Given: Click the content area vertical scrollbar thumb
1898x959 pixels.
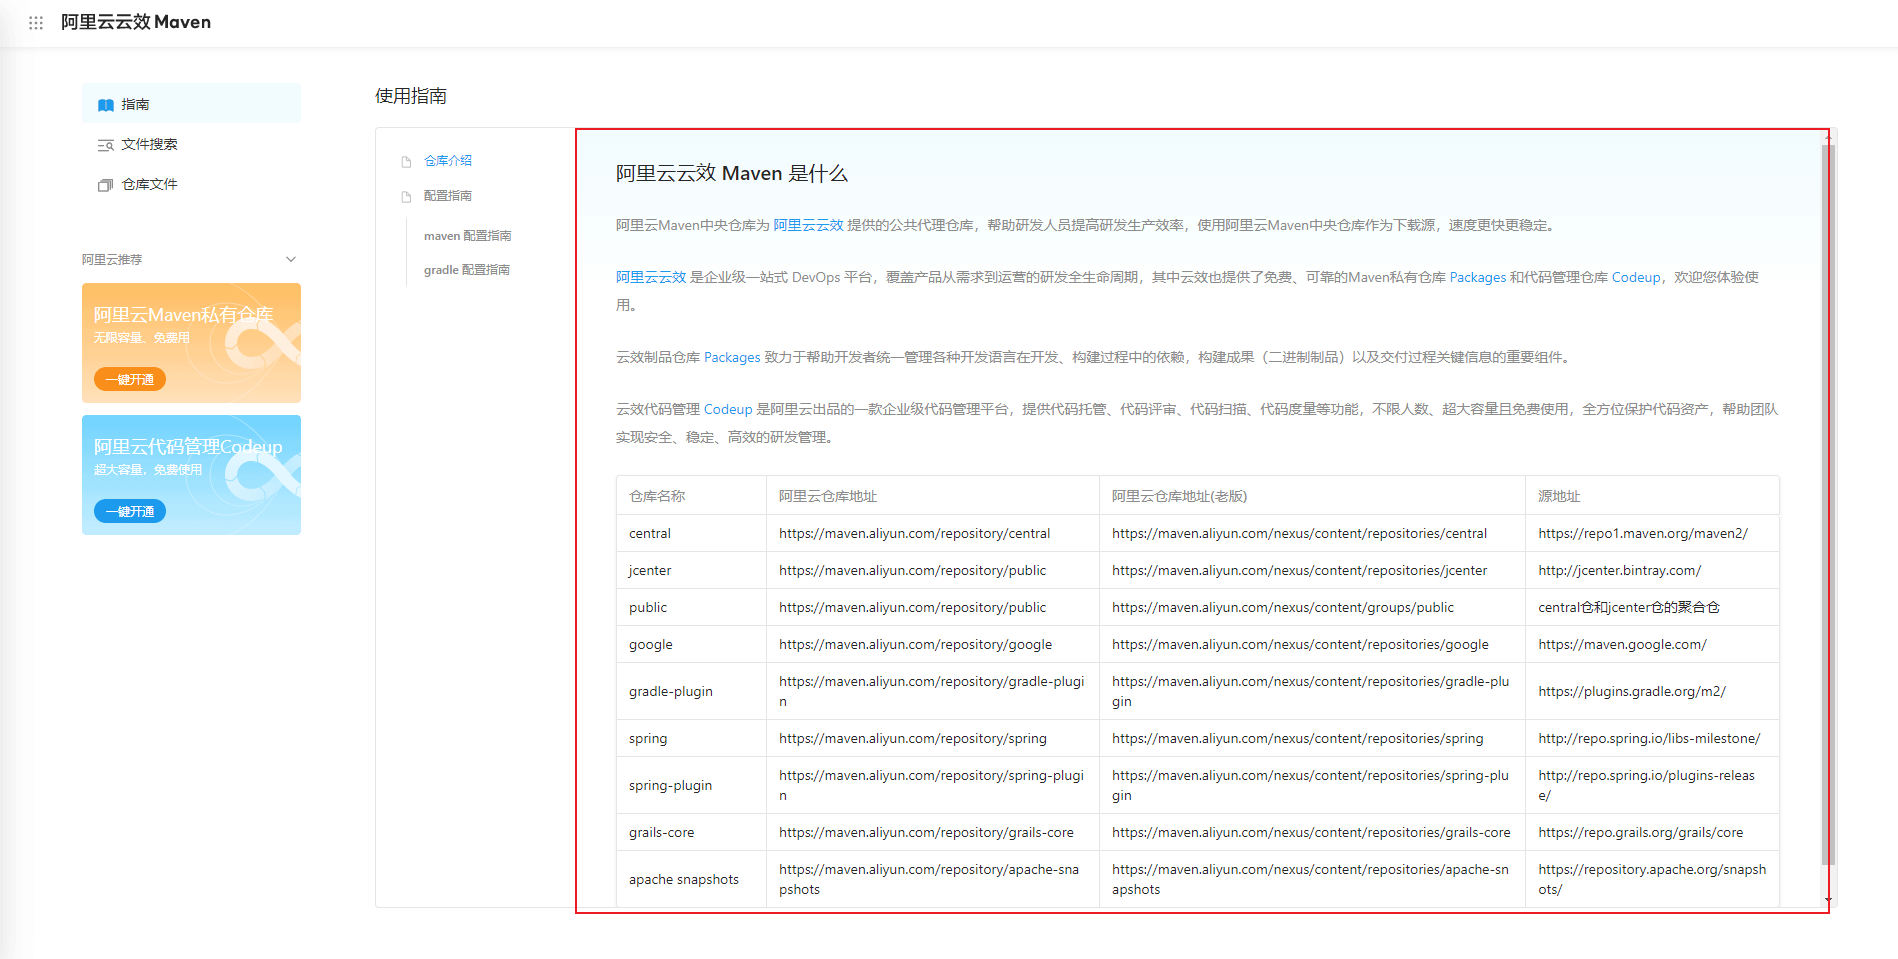Looking at the screenshot, I should click(x=1828, y=505).
